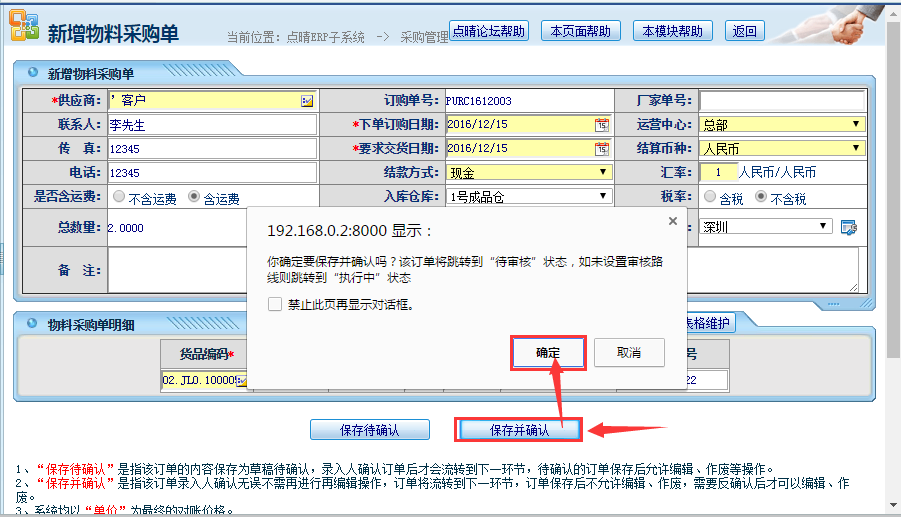Open the supplier lookup icon in 供应商 field

[307, 101]
